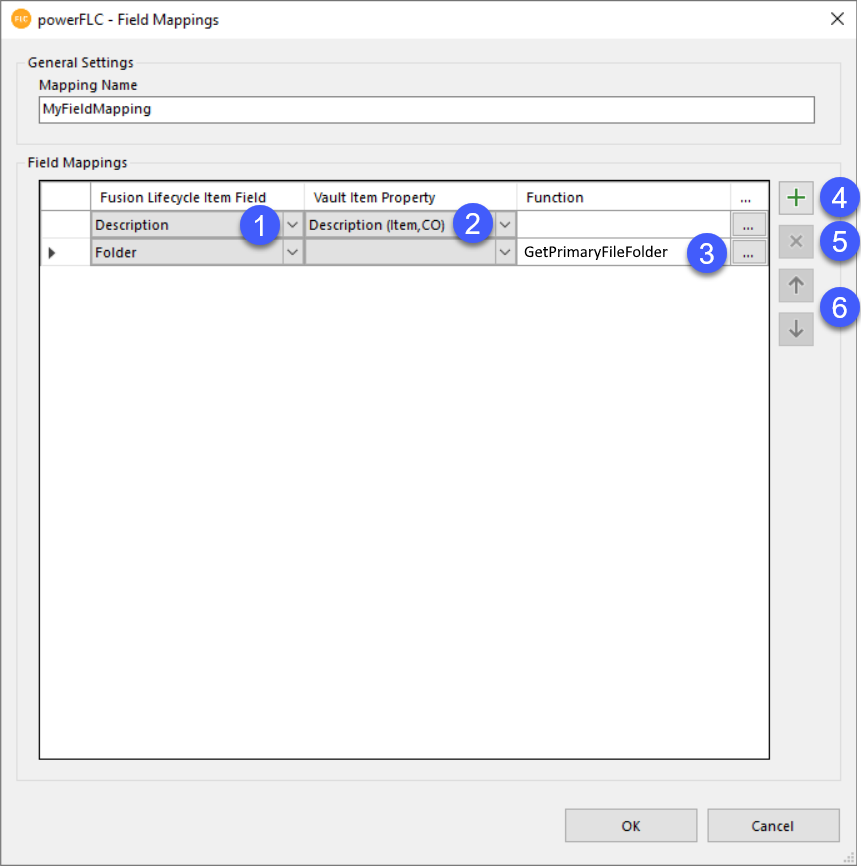Remove the selected mapping with X button

point(796,241)
